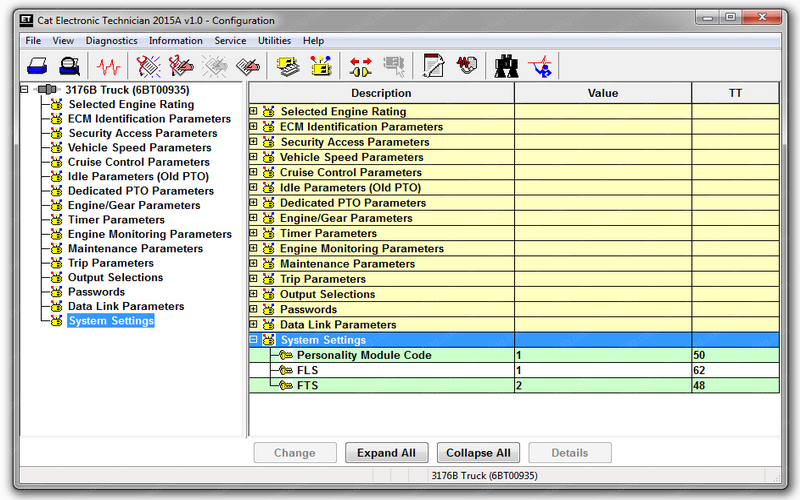Open the Diagnostics menu
800x500 pixels.
coord(111,41)
